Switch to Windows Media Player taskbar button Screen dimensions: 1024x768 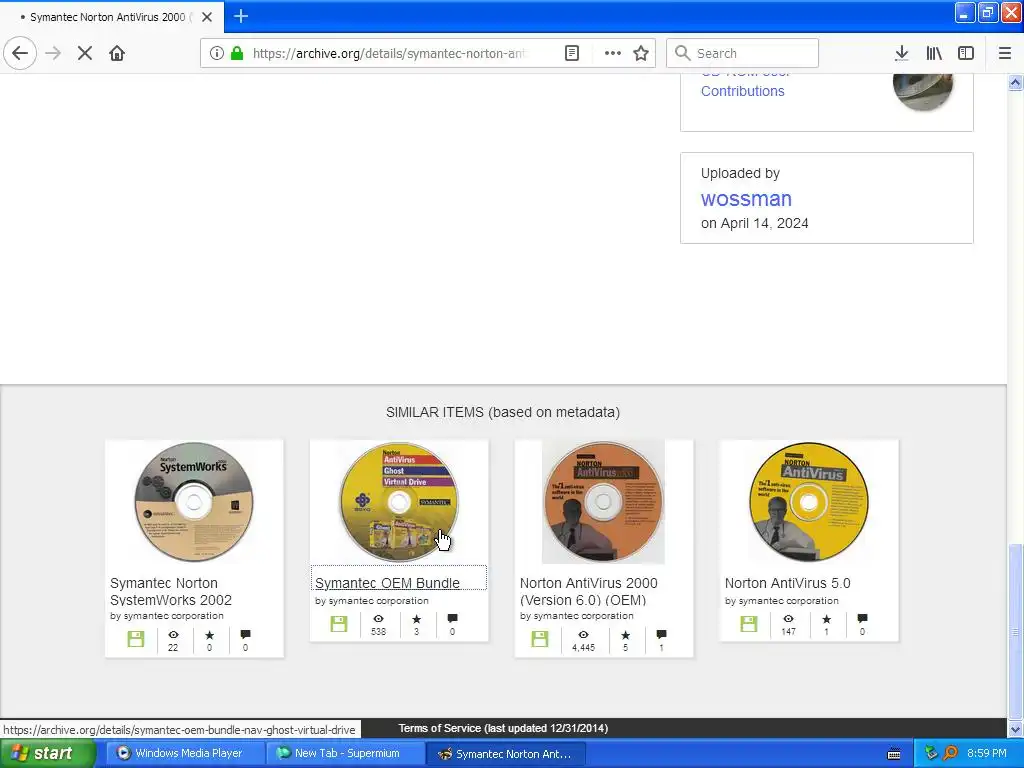(x=185, y=753)
